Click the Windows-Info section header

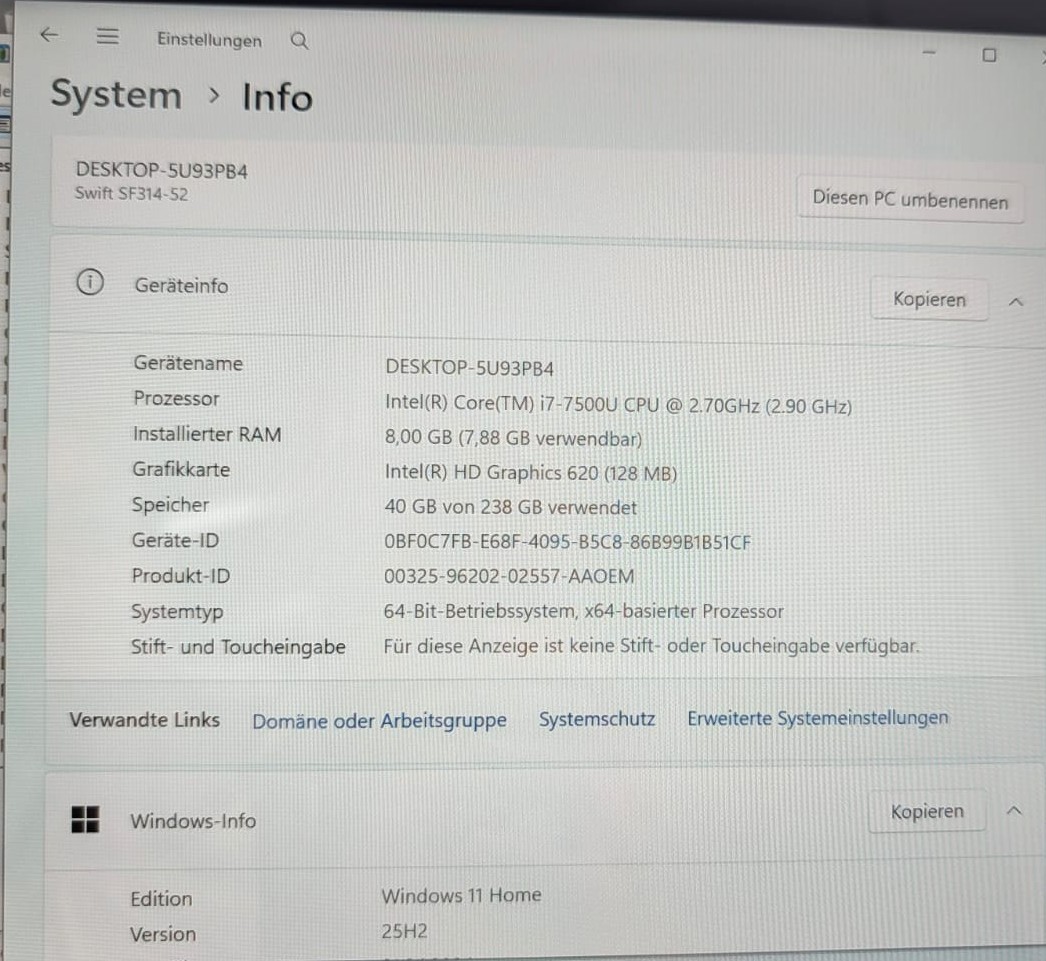(x=544, y=817)
